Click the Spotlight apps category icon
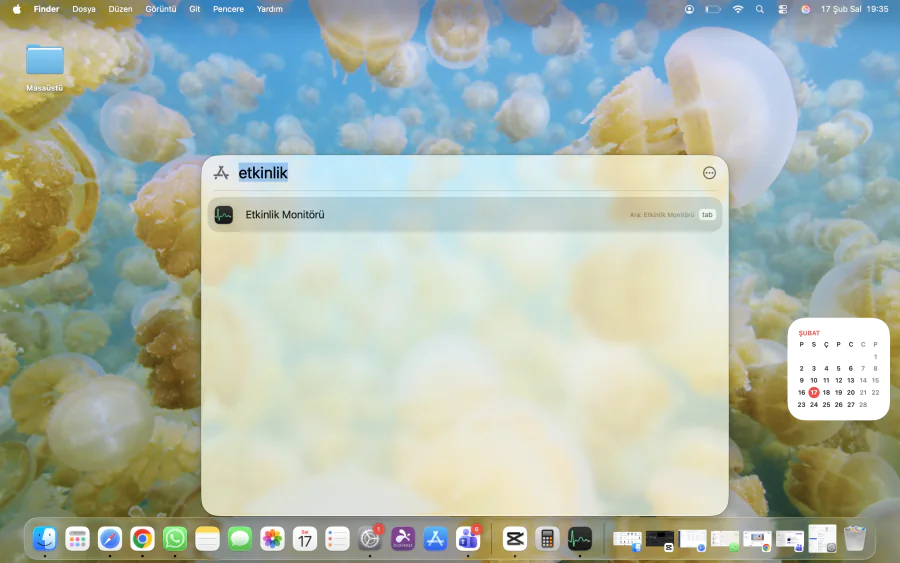The image size is (900, 563). 222,173
